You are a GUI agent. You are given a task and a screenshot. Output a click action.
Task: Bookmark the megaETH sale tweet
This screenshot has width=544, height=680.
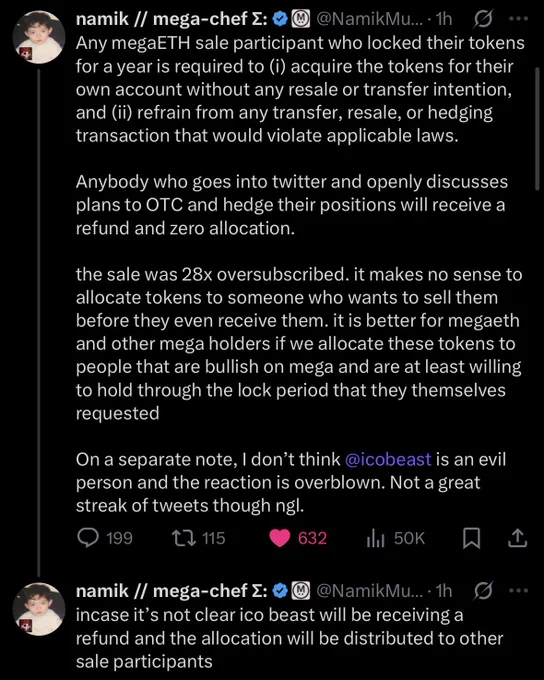(472, 538)
